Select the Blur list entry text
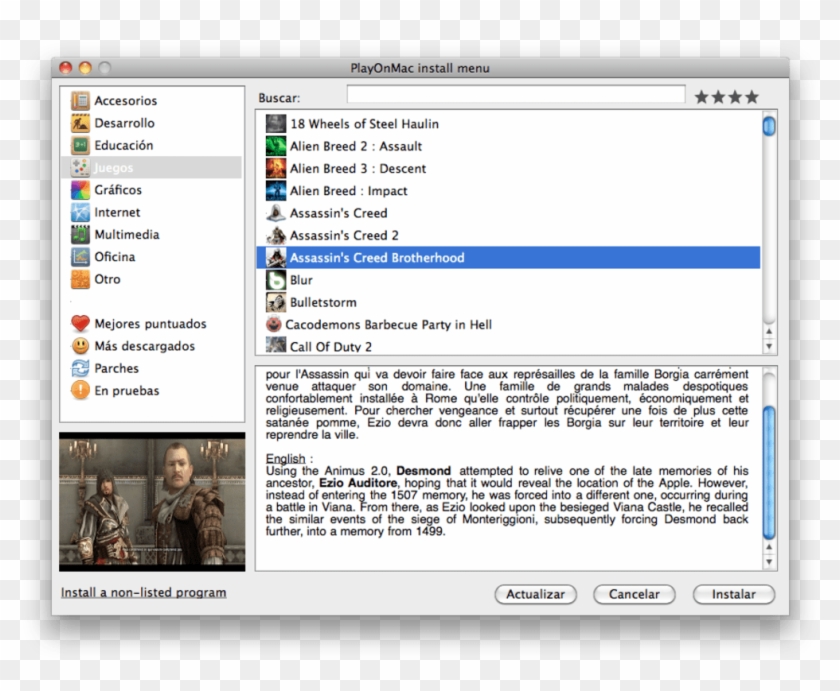The width and height of the screenshot is (840, 691). click(301, 280)
